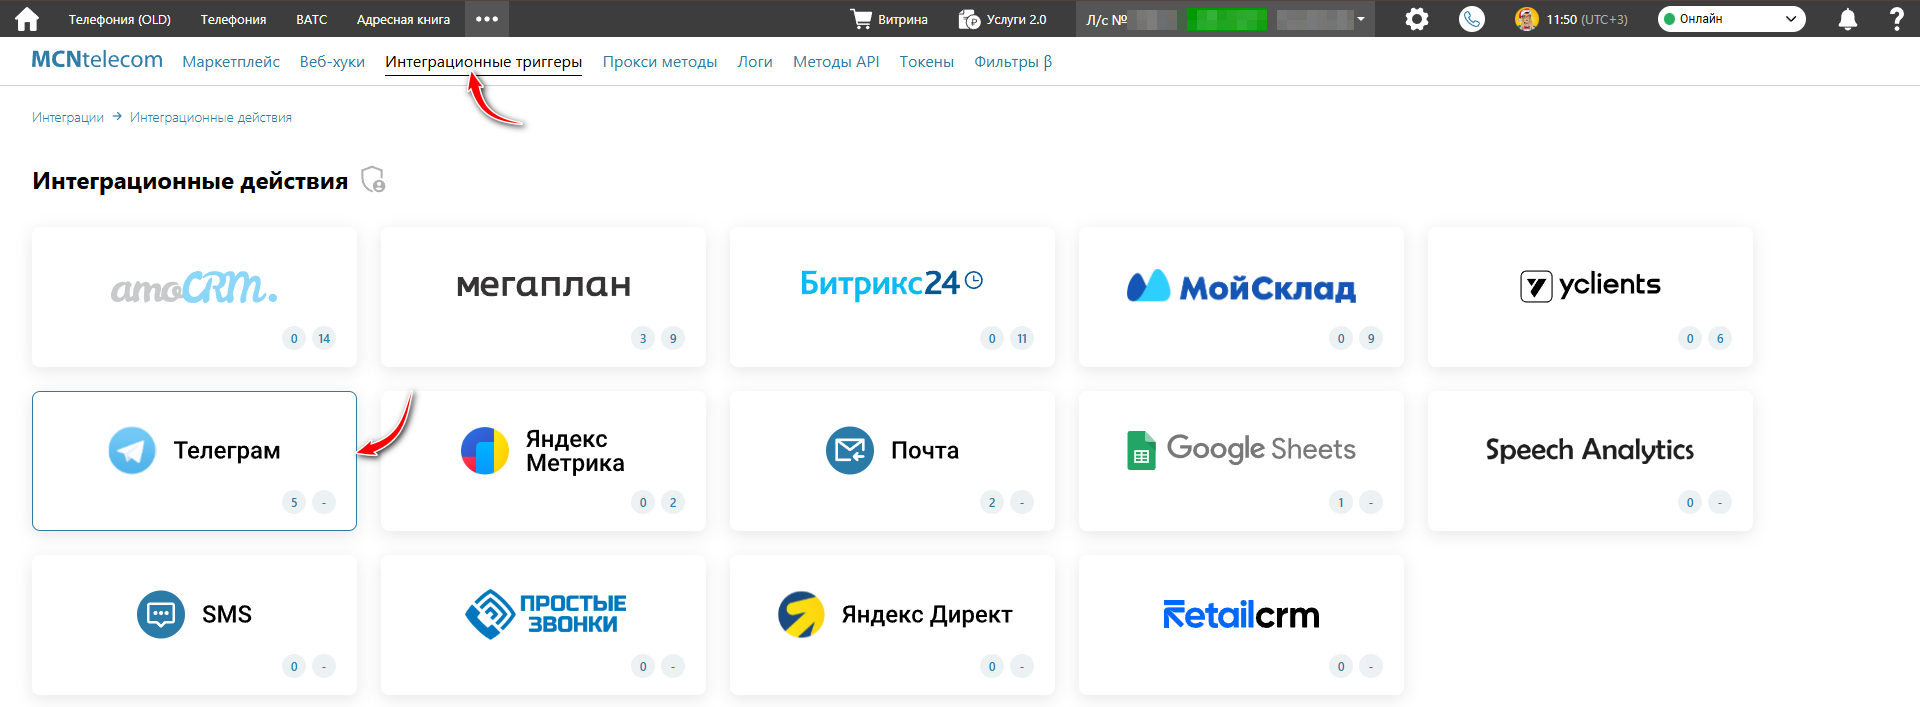The height and width of the screenshot is (707, 1920).
Task: Open Адресная книга menu item
Action: (403, 19)
